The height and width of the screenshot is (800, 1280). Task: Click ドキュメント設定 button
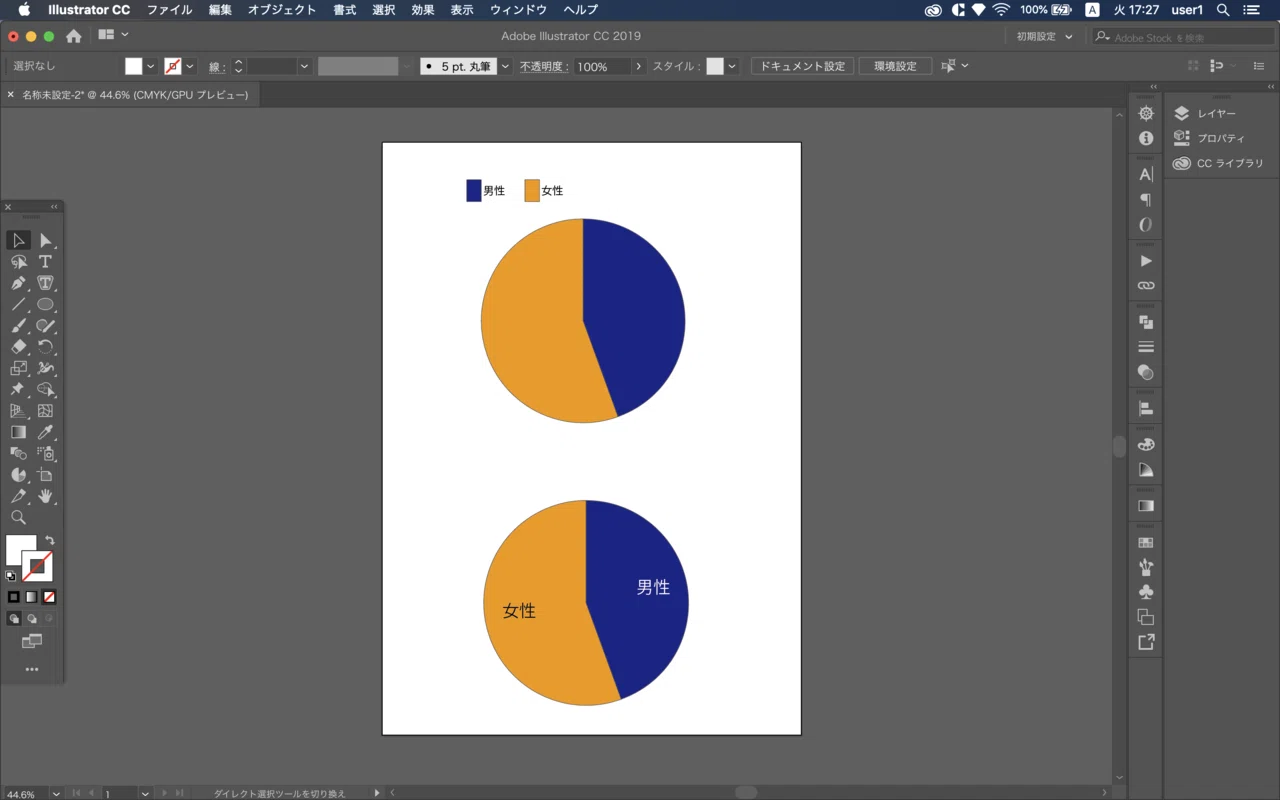pyautogui.click(x=802, y=66)
